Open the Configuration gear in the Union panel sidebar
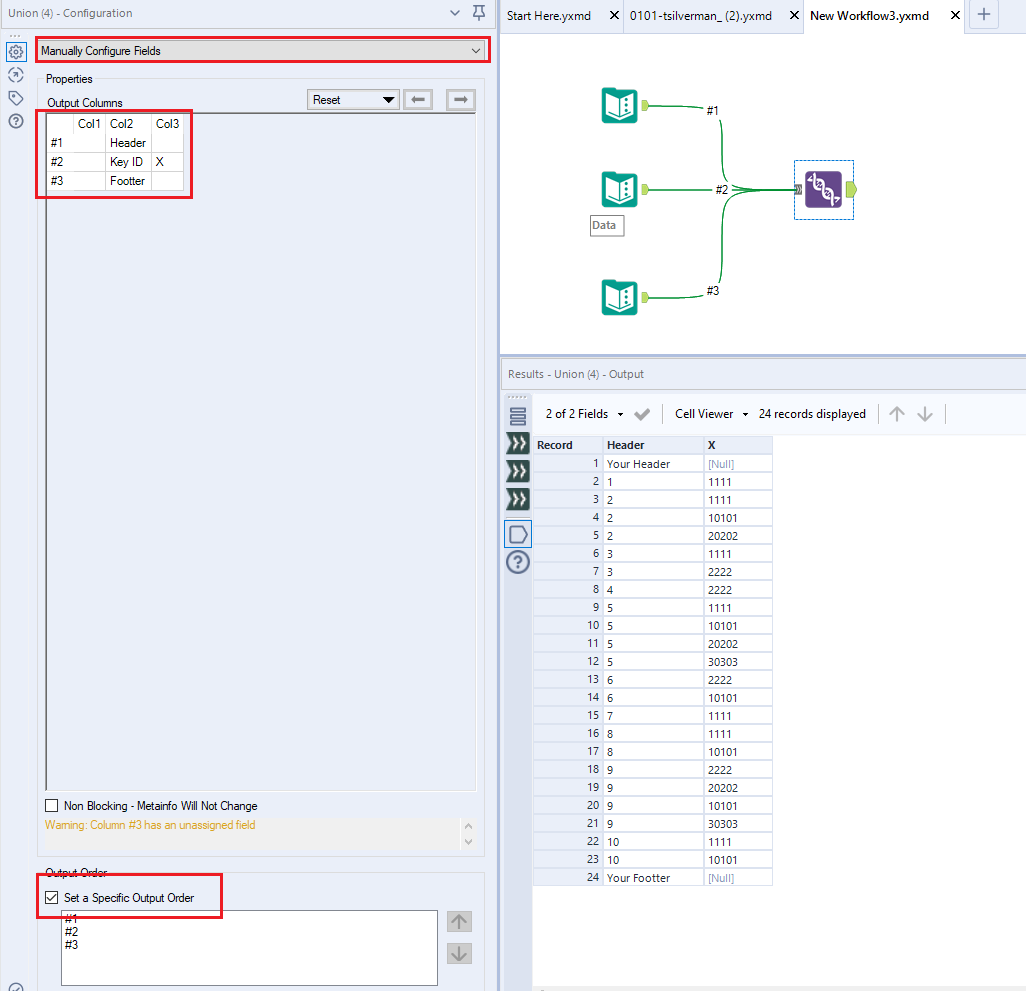The height and width of the screenshot is (991, 1026). pos(16,51)
